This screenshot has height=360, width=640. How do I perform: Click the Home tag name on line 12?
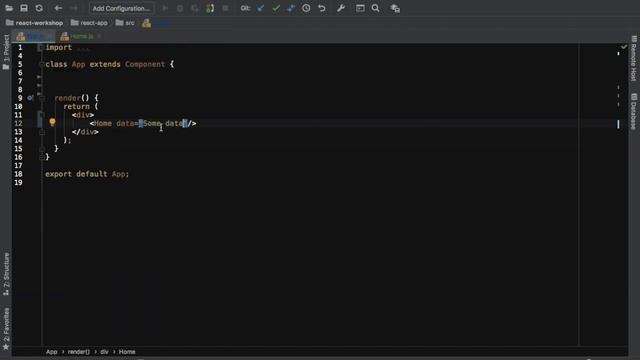(103, 123)
